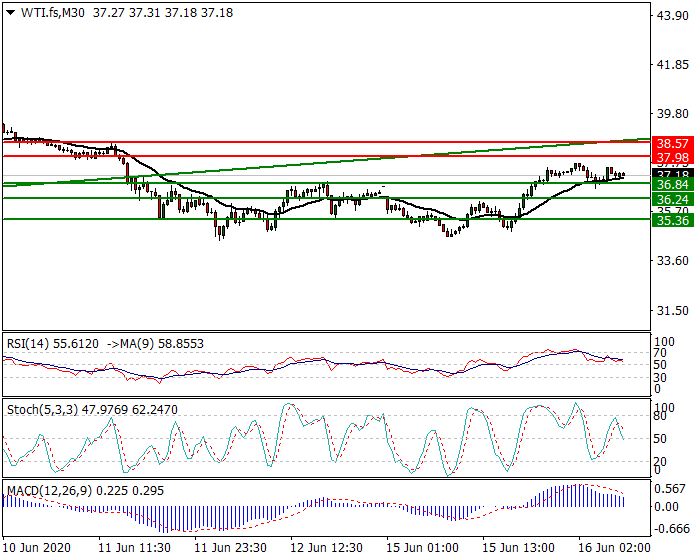This screenshot has height=560, width=700.
Task: Click the Stoch value 62.2470
Action: (x=154, y=410)
